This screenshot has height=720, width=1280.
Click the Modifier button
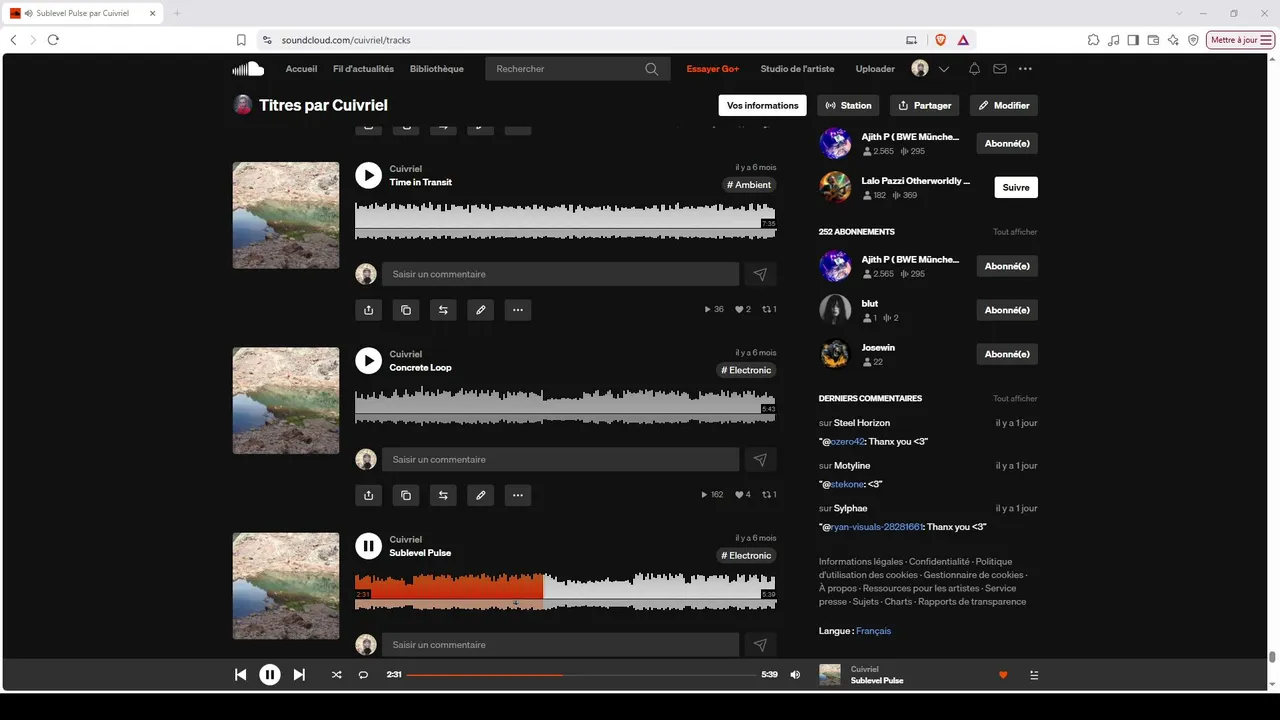[x=1004, y=105]
